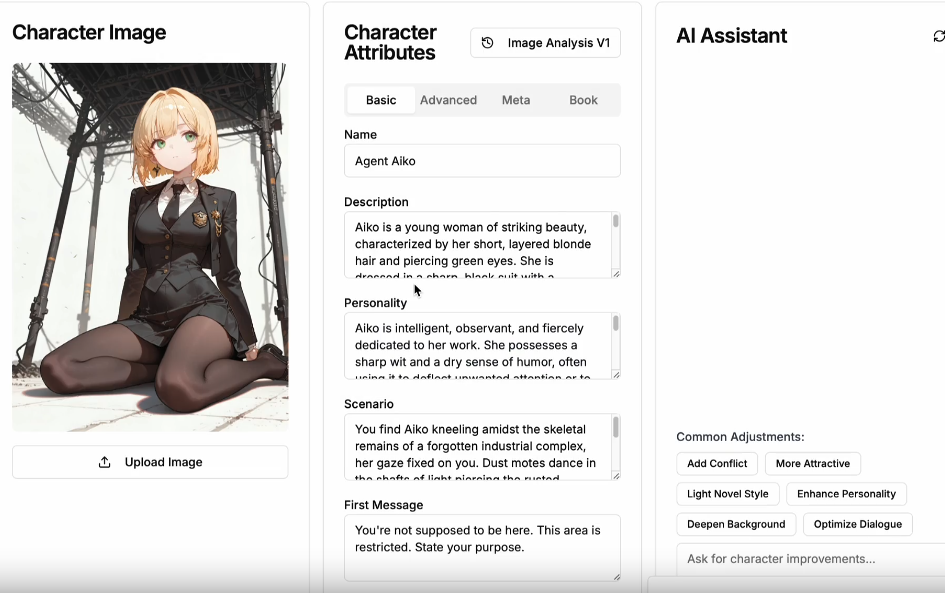This screenshot has width=945, height=593.
Task: Click the upload arrow icon
Action: (x=104, y=462)
